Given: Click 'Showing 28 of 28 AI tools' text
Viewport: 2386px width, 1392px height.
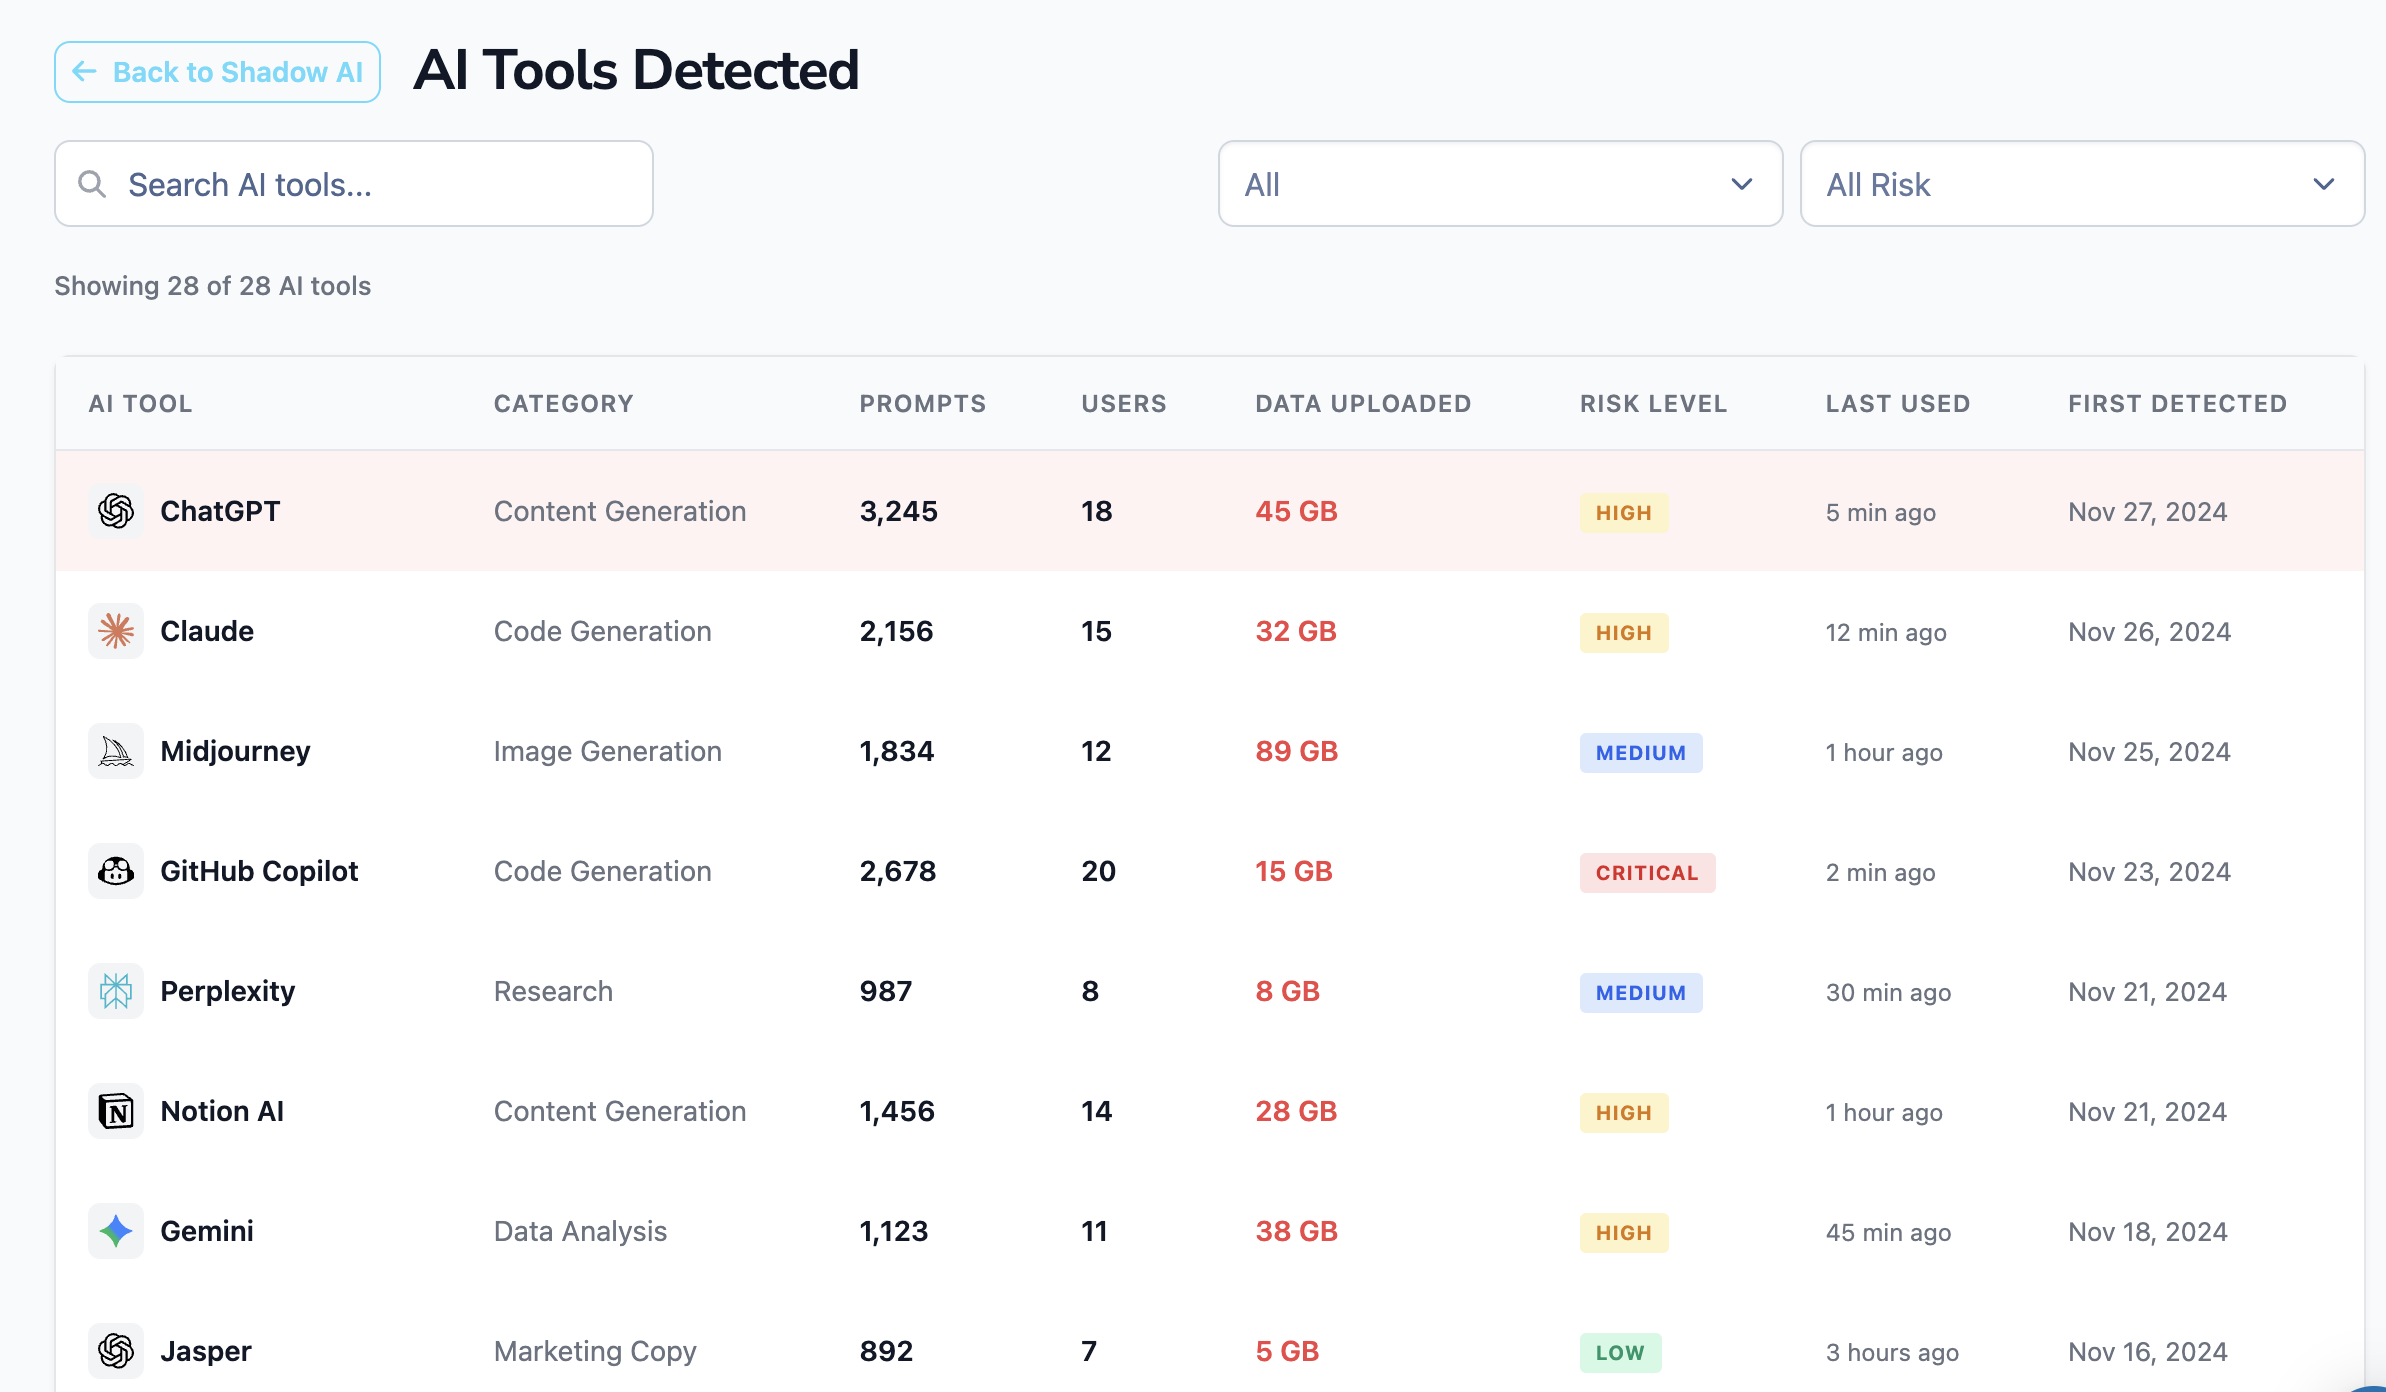Looking at the screenshot, I should pos(213,286).
